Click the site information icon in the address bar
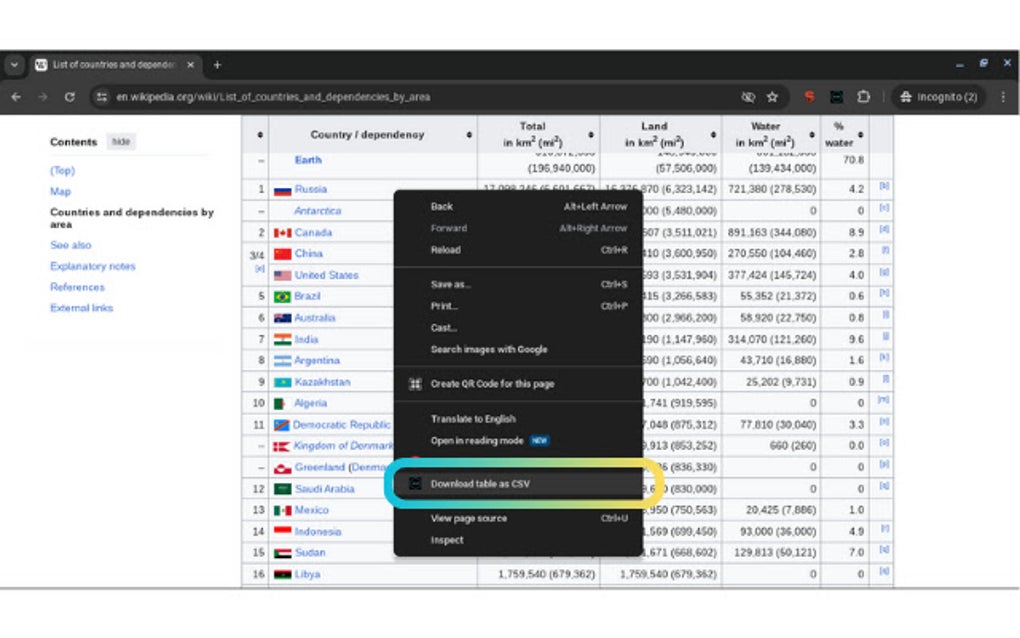This screenshot has height=638, width=1020. tap(100, 97)
